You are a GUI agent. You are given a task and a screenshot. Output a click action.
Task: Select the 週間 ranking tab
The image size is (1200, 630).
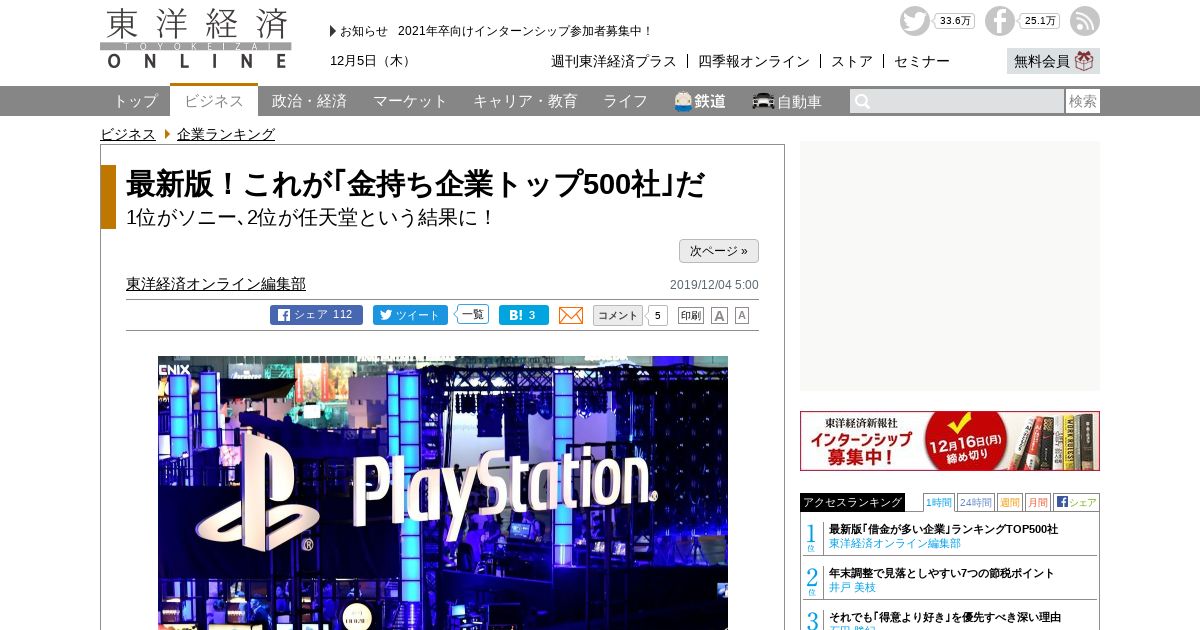click(1010, 502)
